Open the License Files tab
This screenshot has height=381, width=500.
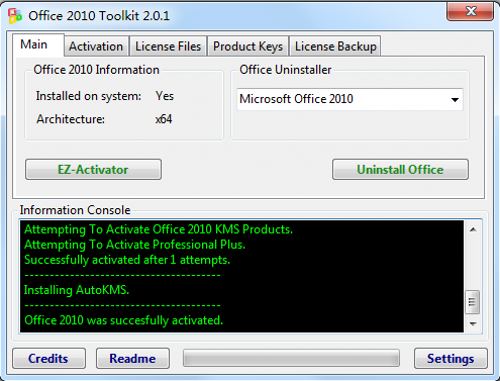[168, 46]
